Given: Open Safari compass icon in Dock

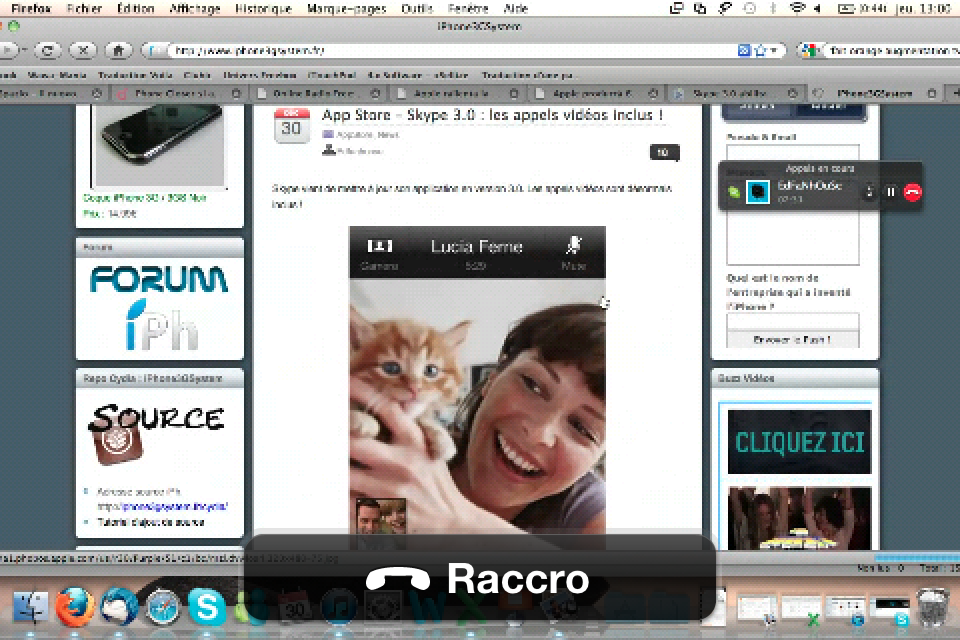Looking at the screenshot, I should point(163,607).
